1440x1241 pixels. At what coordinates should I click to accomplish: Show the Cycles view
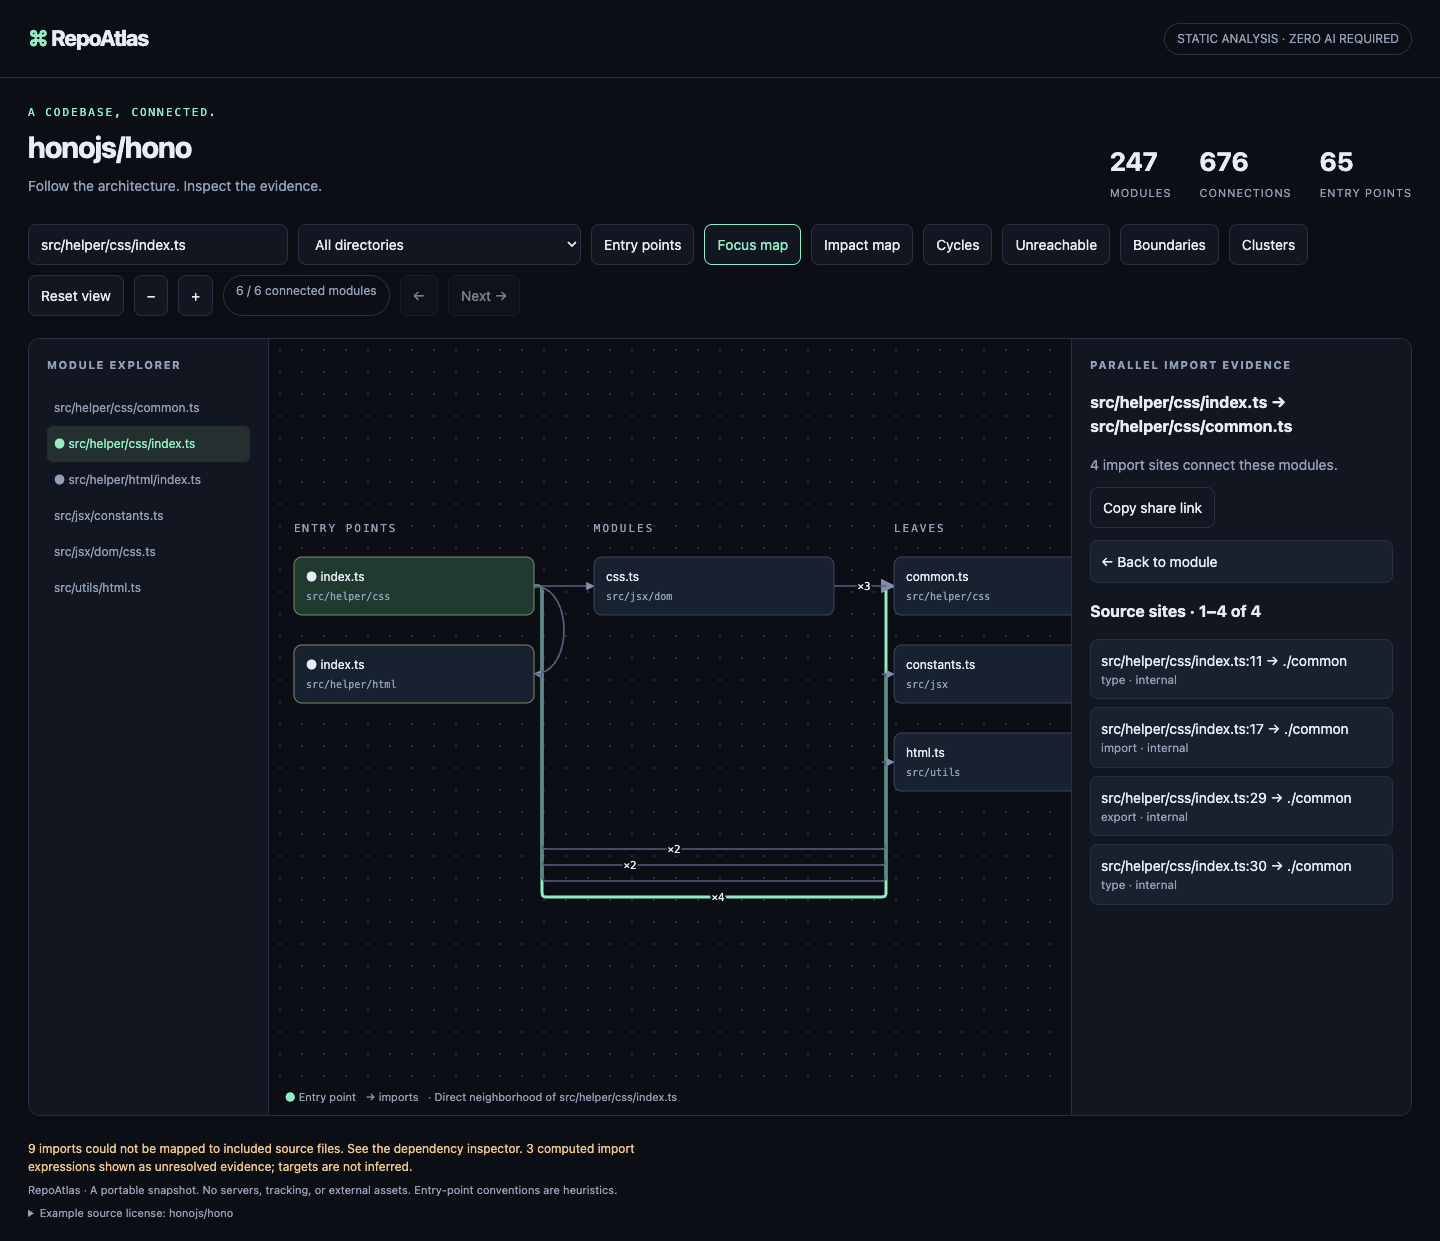point(957,245)
